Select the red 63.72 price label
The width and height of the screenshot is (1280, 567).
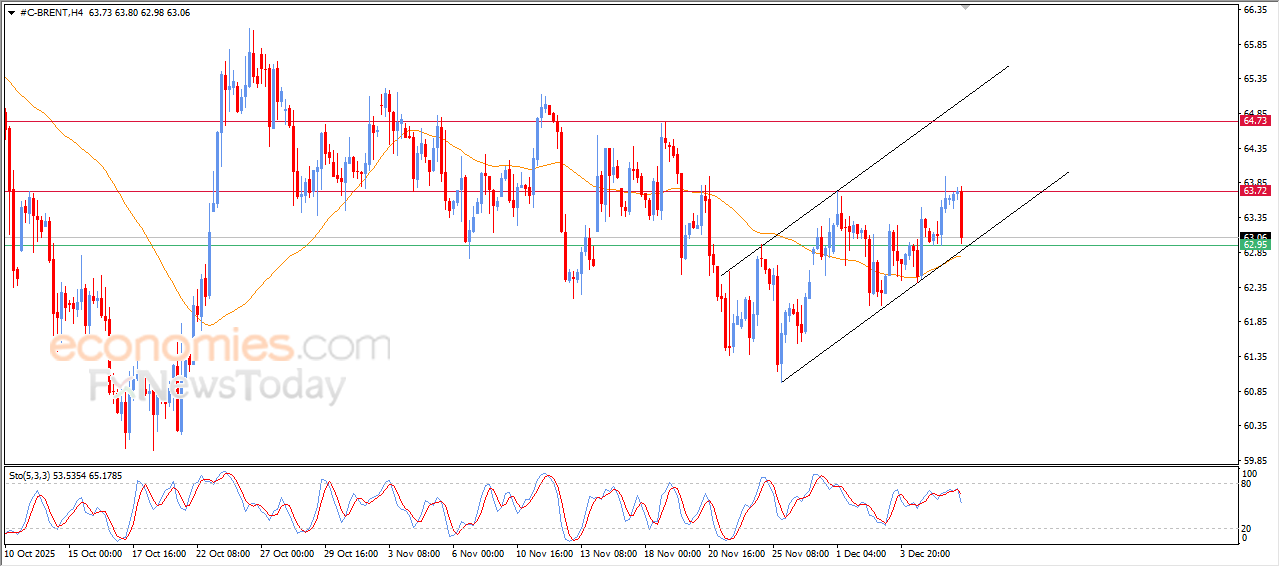[1254, 190]
